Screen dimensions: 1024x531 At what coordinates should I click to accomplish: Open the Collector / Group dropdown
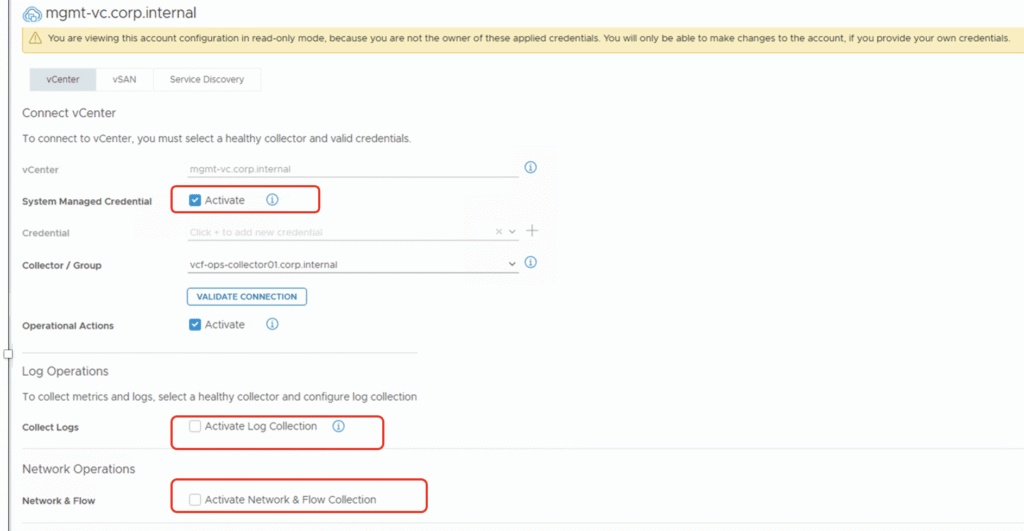[x=513, y=265]
